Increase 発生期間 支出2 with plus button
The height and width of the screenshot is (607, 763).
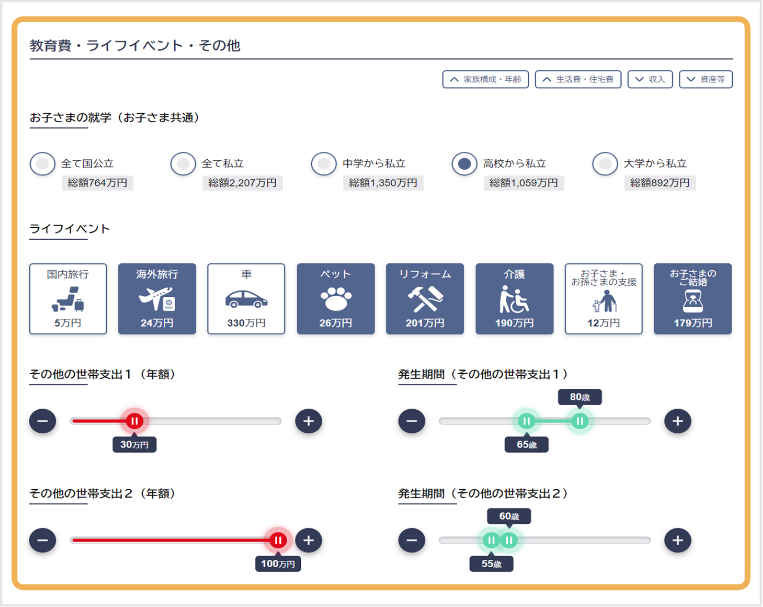coord(678,540)
